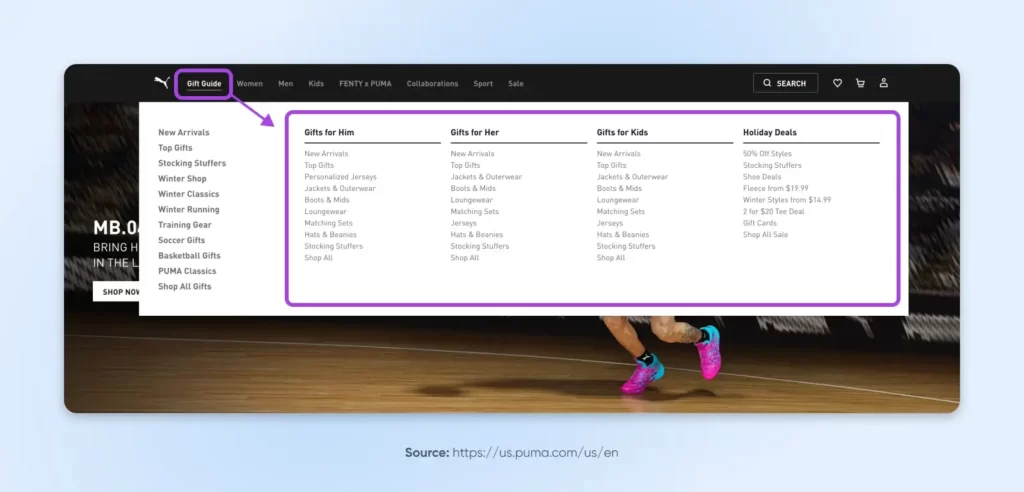Open Gifts for Her heading
The image size is (1024, 492).
click(475, 132)
